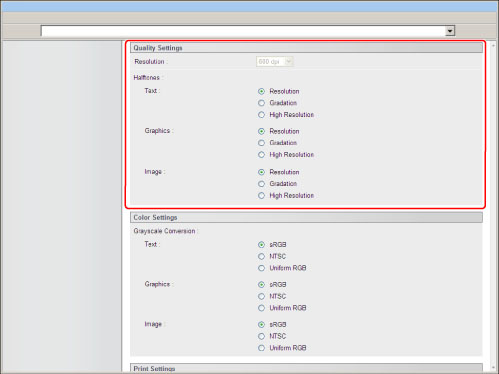Image resolution: width=499 pixels, height=374 pixels.
Task: Open the Resolution 600 dpi dropdown
Action: tap(275, 62)
